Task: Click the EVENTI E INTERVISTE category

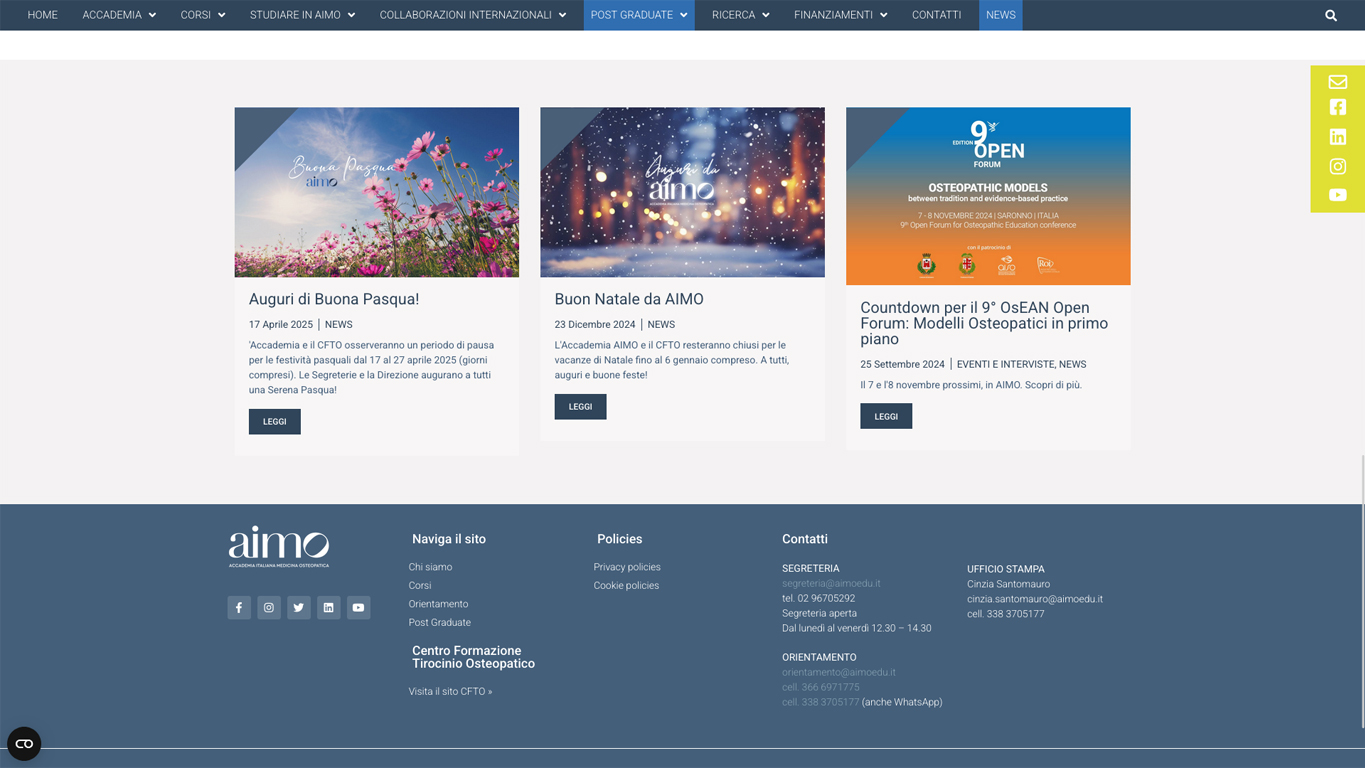Action: pos(1005,365)
